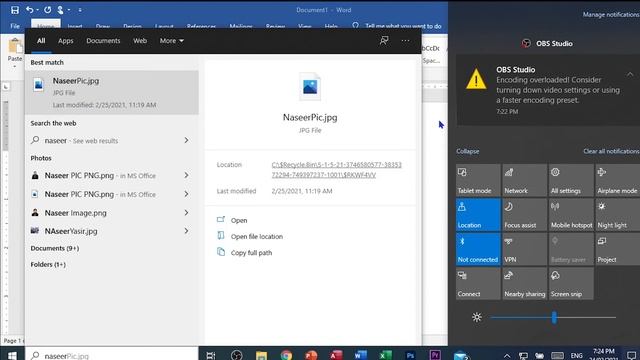Toggle Tablet mode quick action
The width and height of the screenshot is (640, 360).
tap(478, 180)
